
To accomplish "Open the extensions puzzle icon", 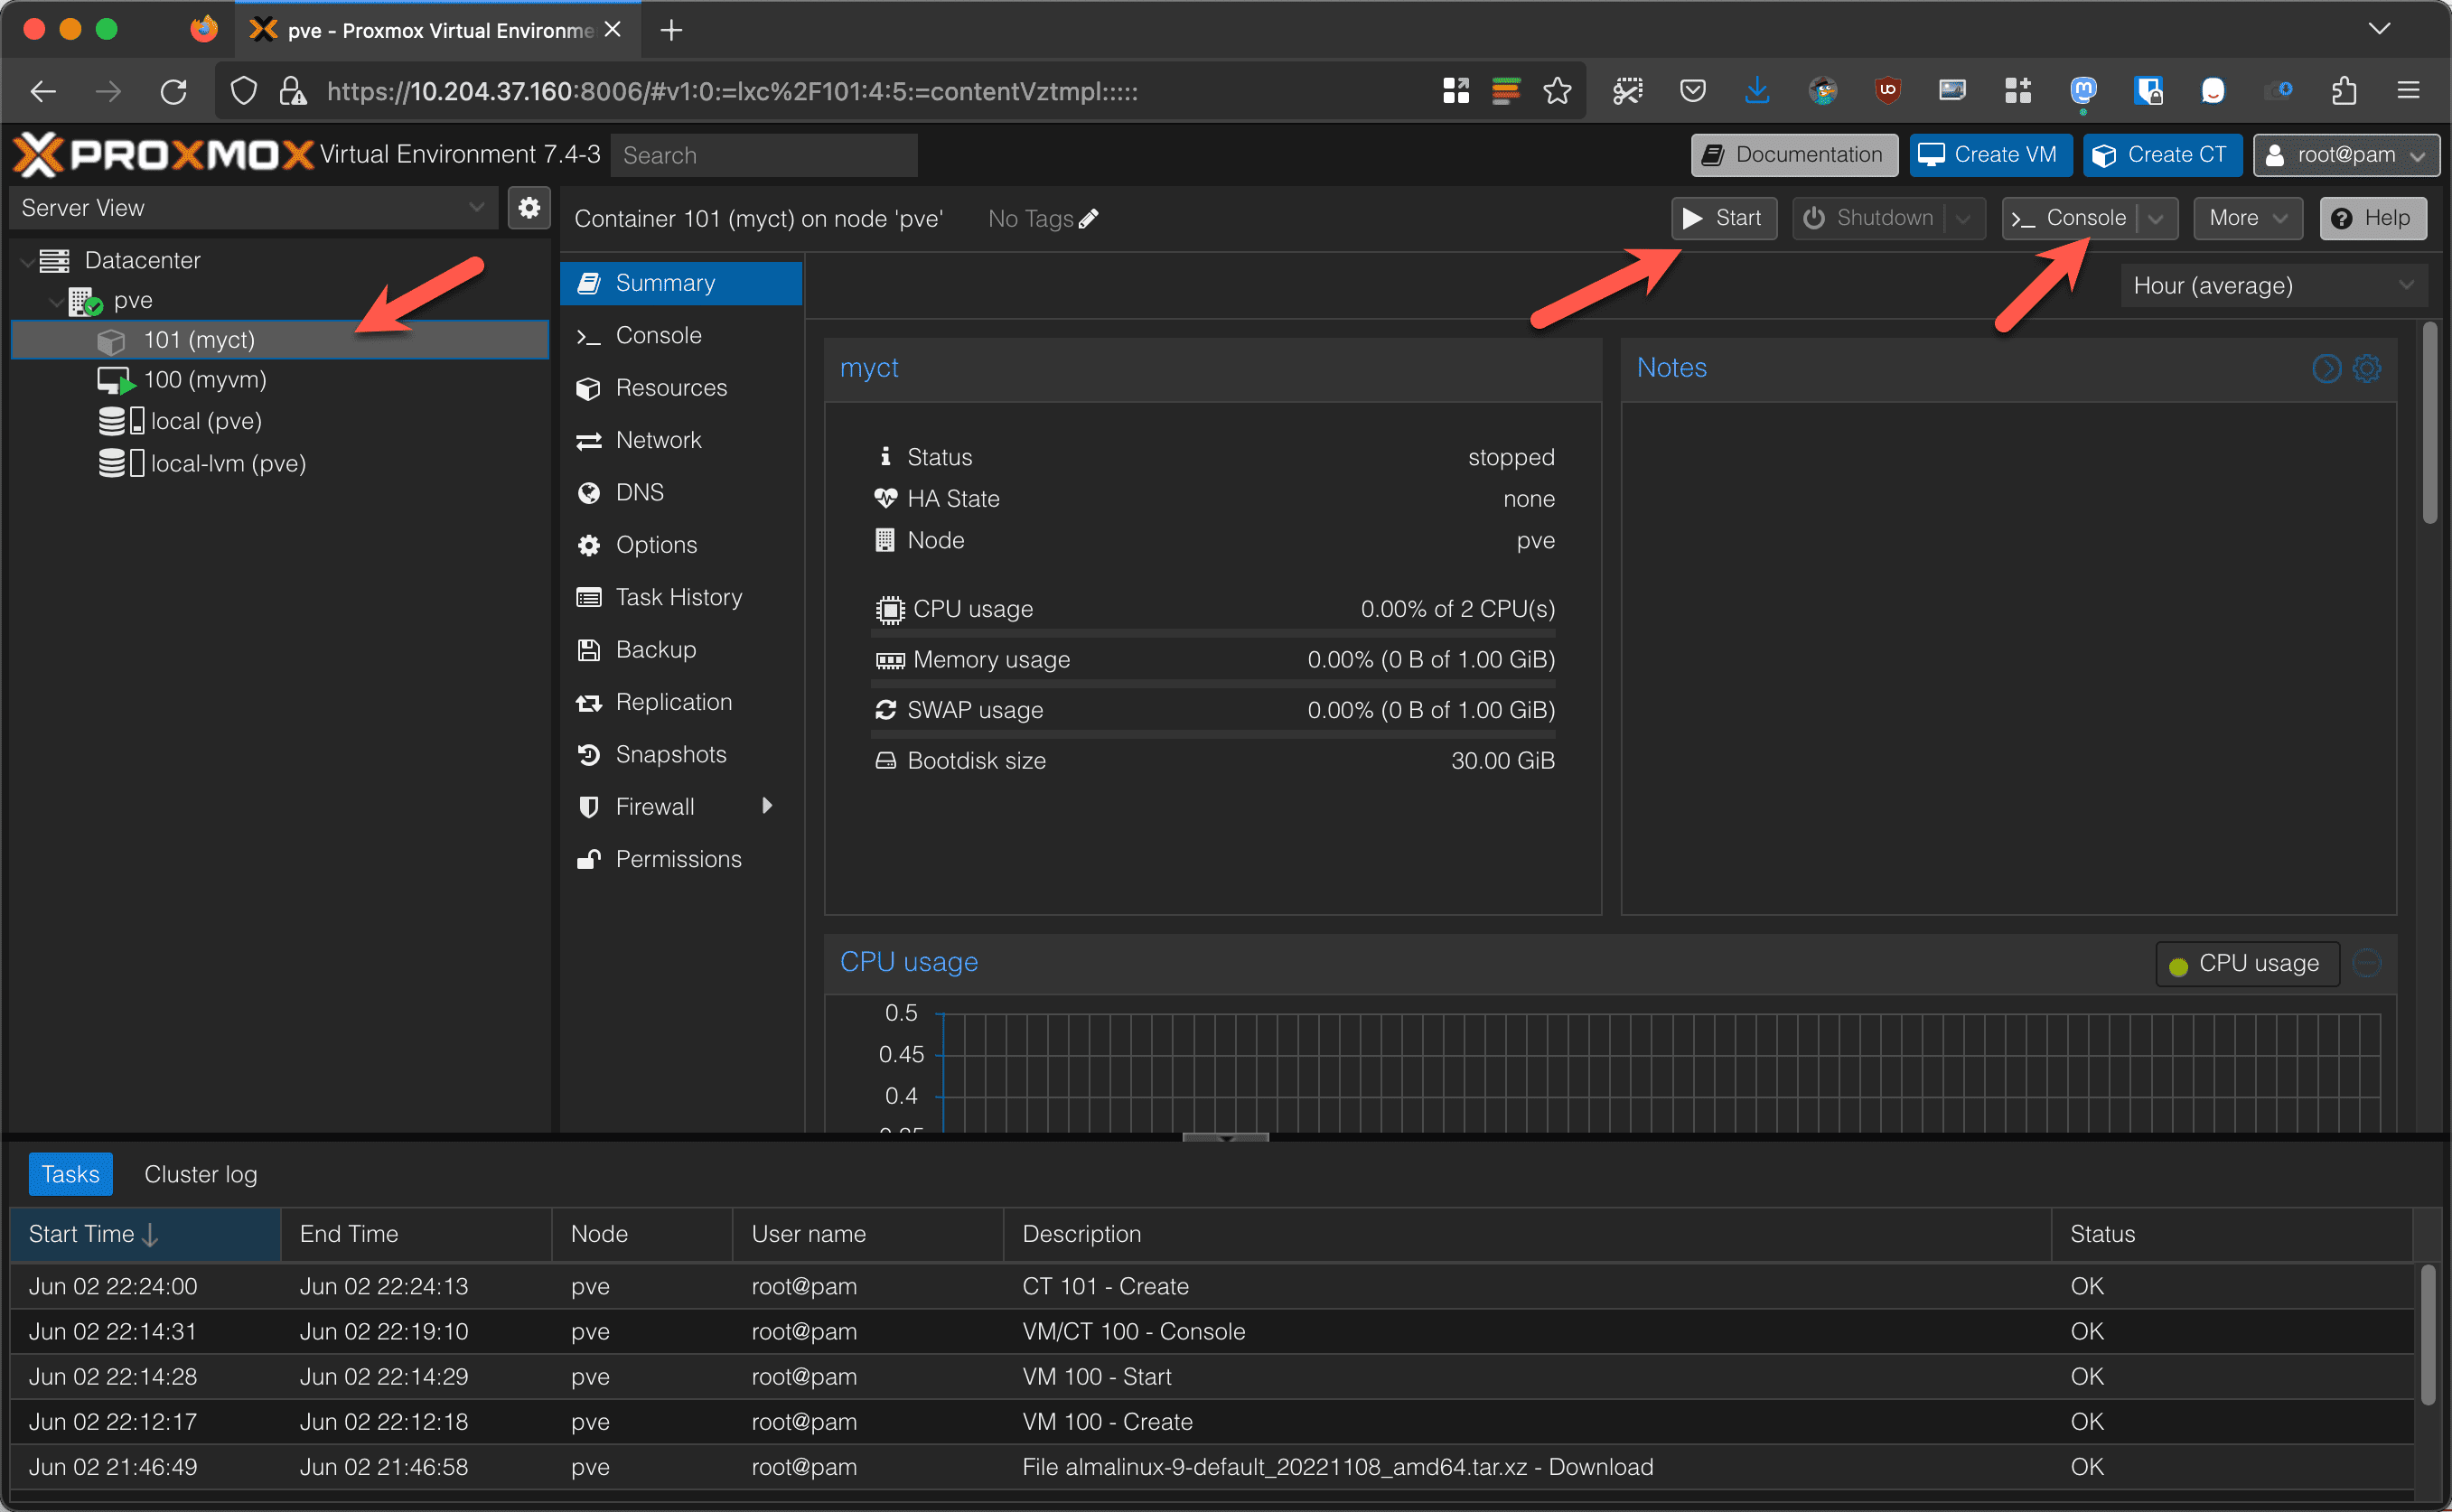I will tap(2344, 91).
